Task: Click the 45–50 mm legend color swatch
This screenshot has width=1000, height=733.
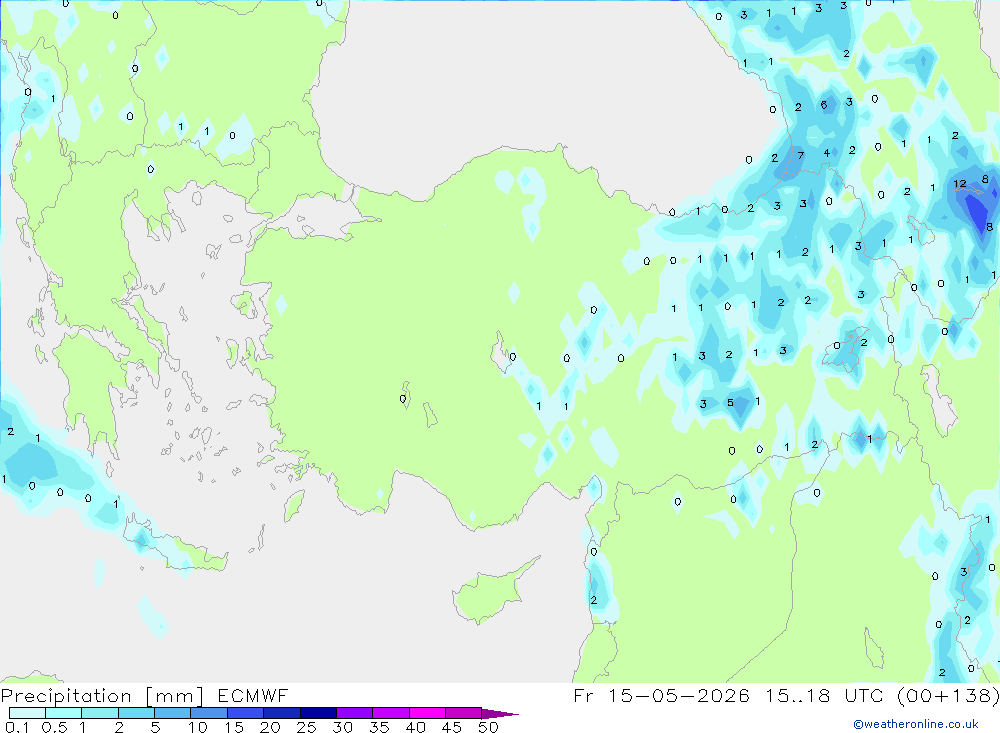Action: [464, 713]
